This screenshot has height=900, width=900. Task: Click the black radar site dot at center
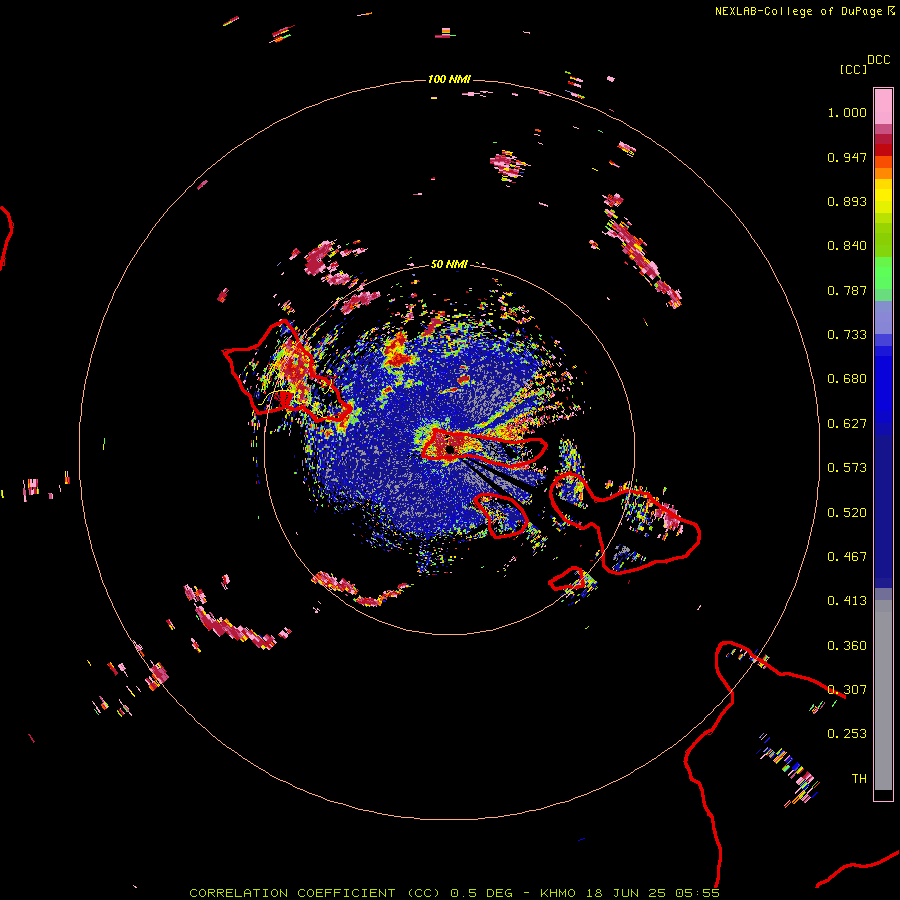tap(450, 449)
